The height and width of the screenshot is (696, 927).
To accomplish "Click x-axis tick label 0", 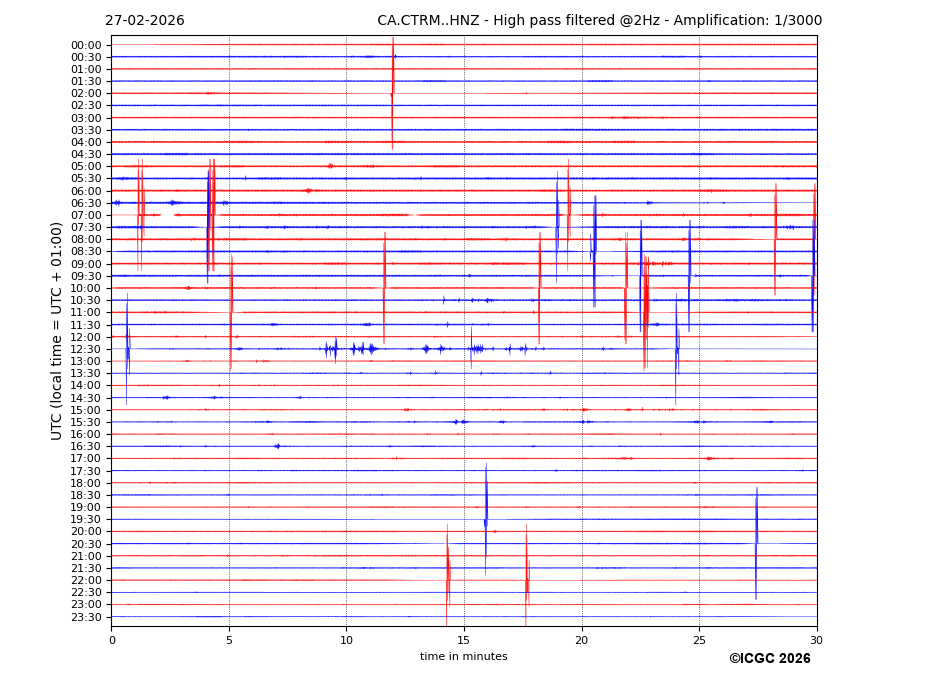I will (x=112, y=640).
